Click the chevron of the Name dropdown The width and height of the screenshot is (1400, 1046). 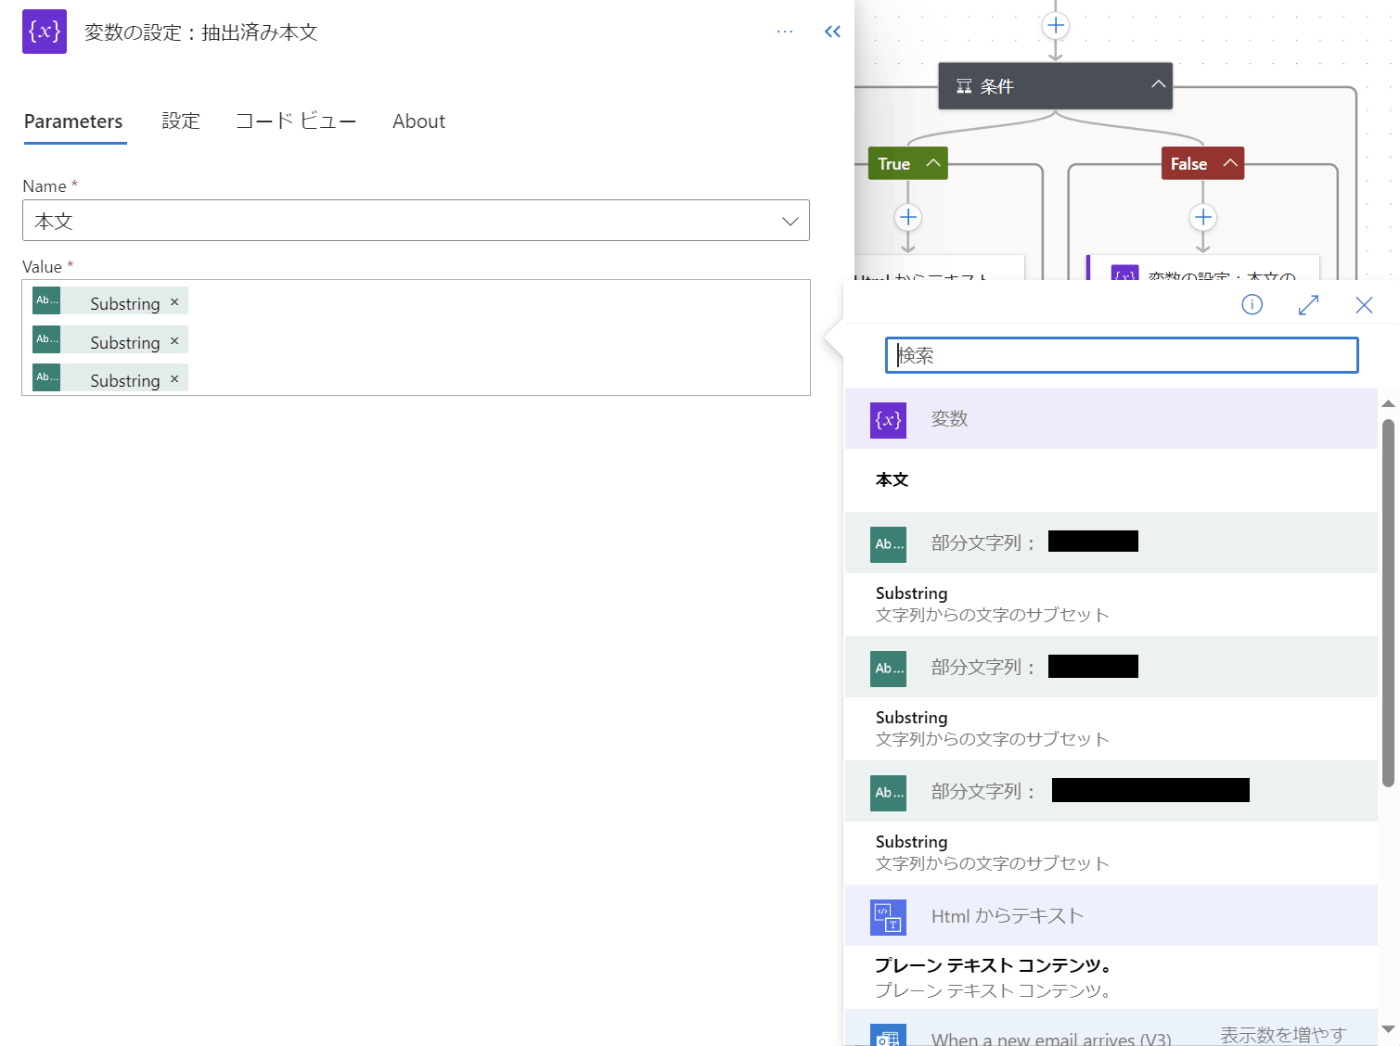(790, 221)
